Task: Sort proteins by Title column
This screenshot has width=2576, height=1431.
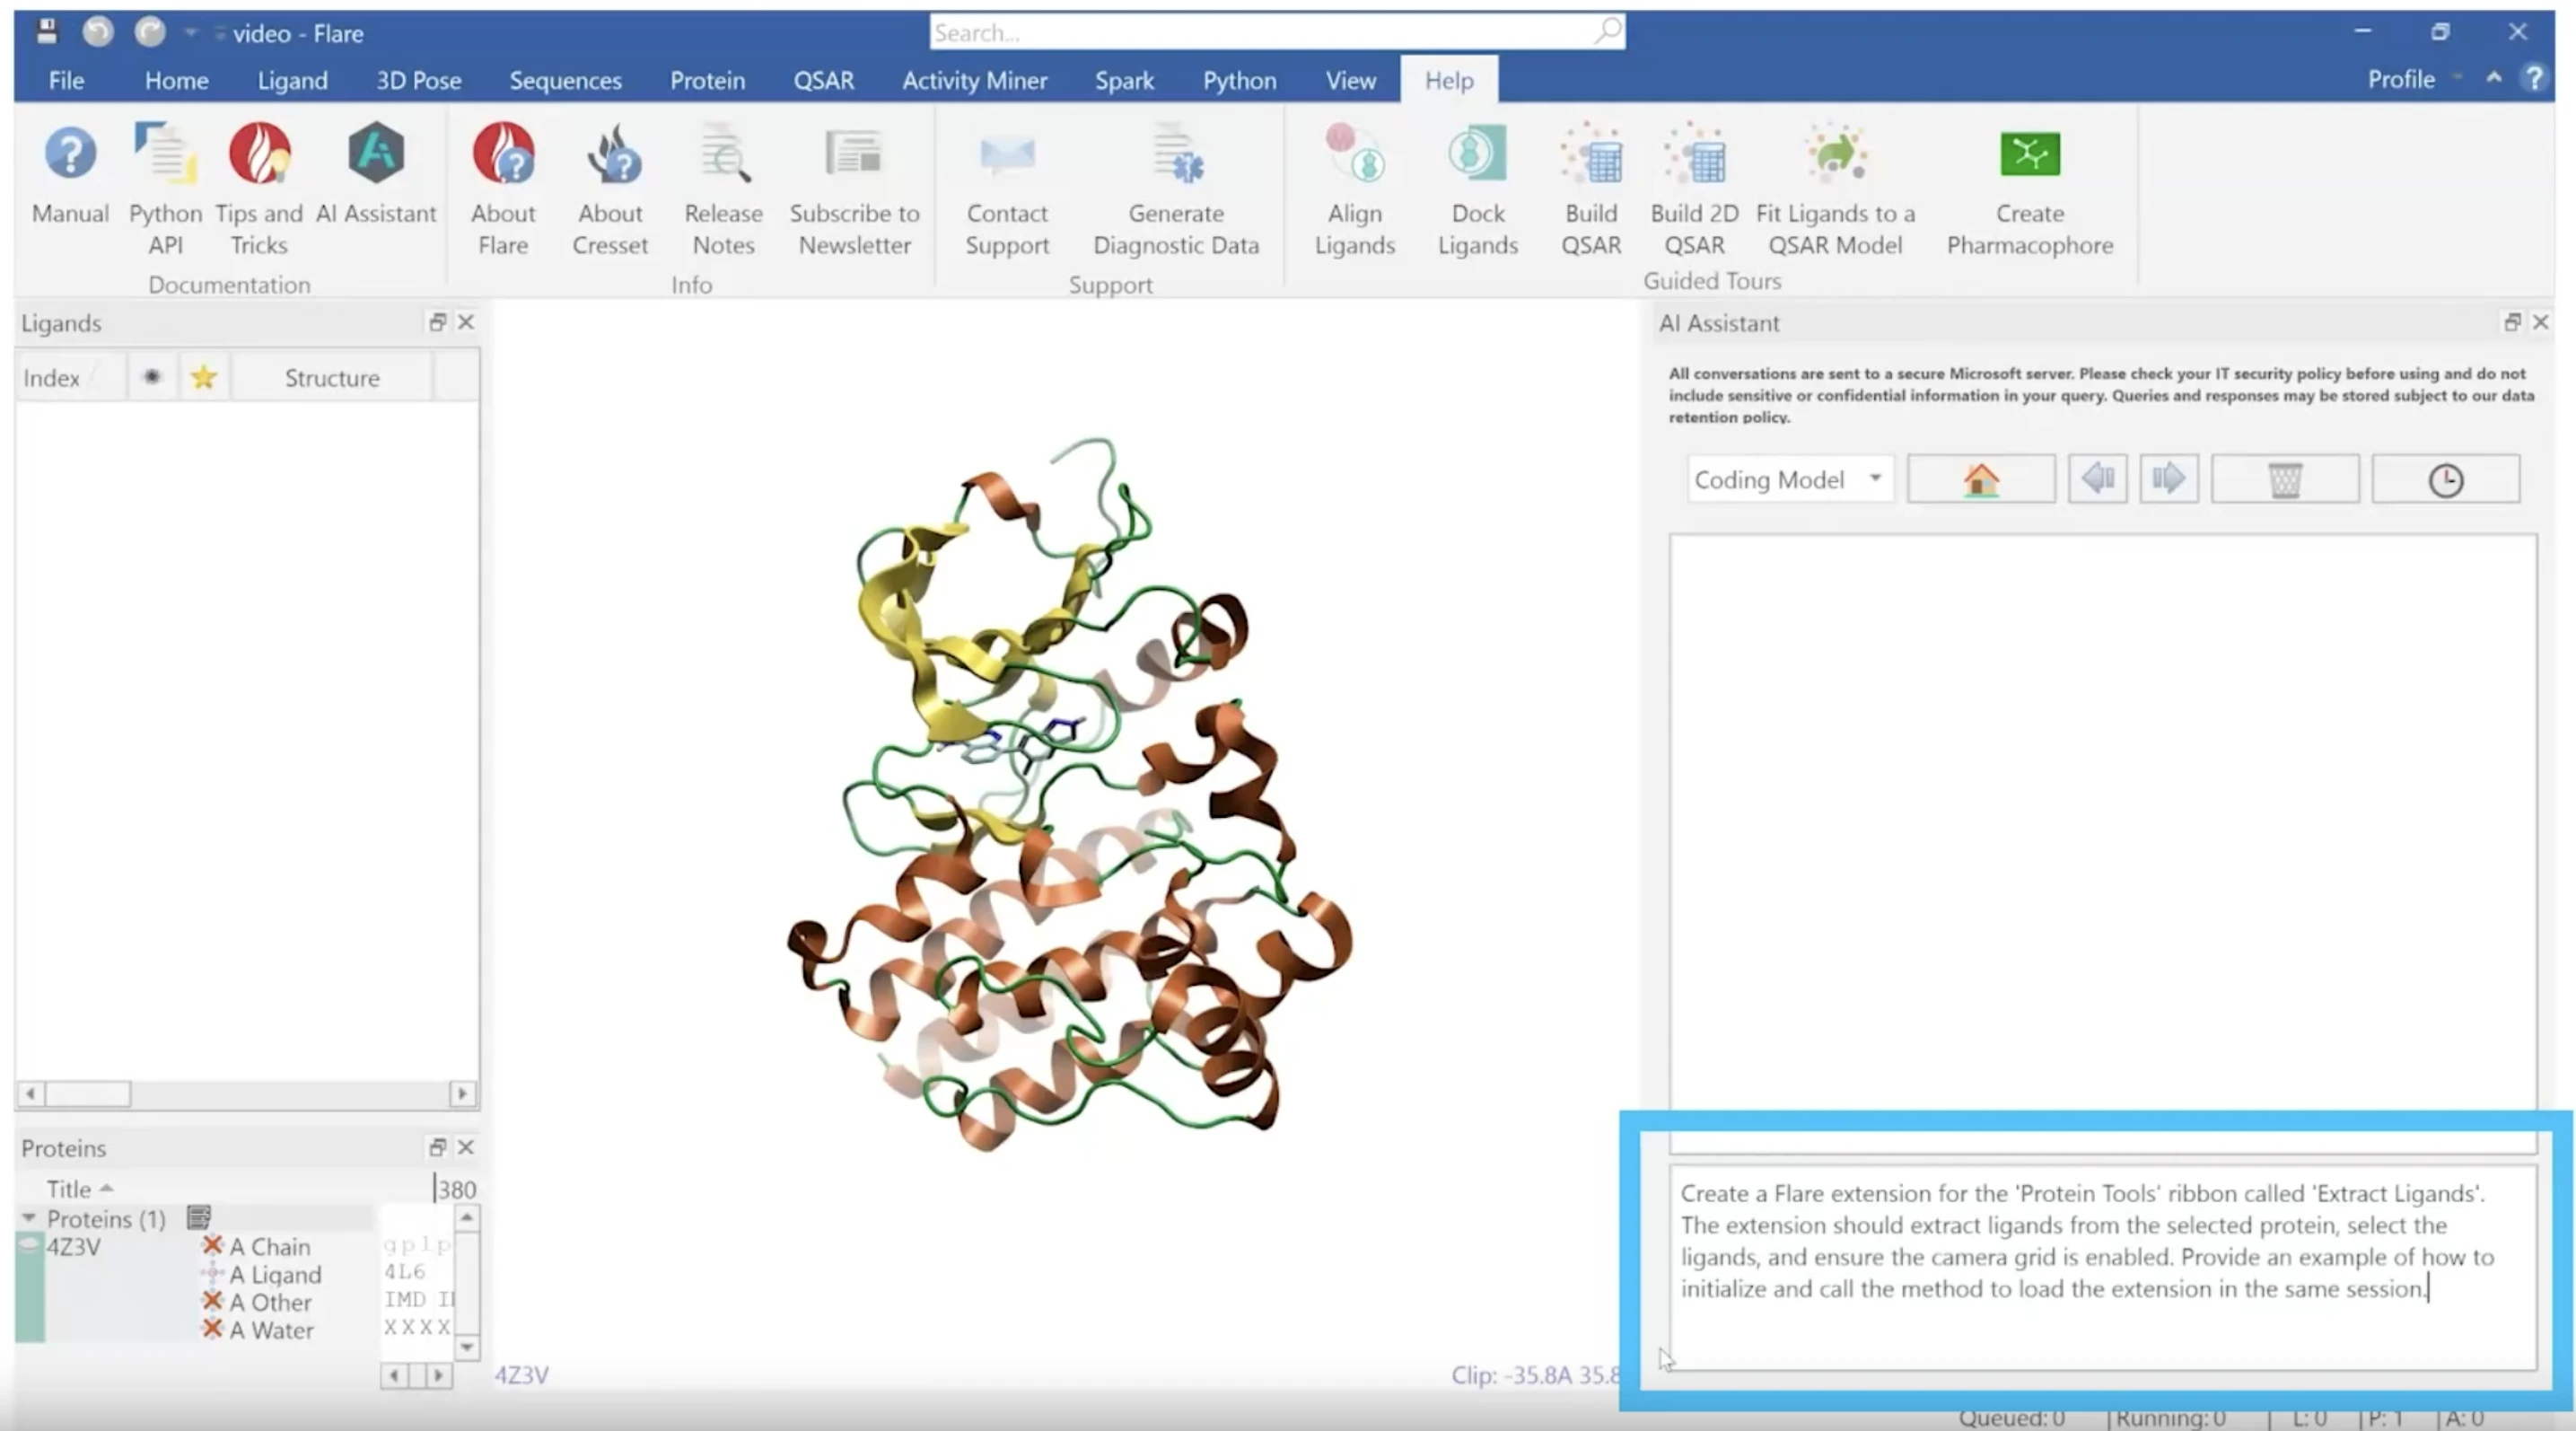Action: point(79,1189)
